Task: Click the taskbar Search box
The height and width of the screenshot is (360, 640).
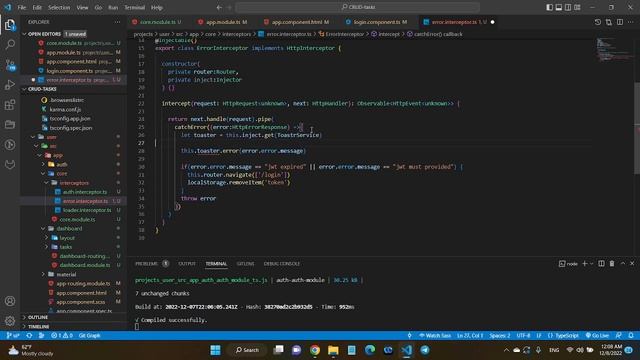Action: click(247, 350)
